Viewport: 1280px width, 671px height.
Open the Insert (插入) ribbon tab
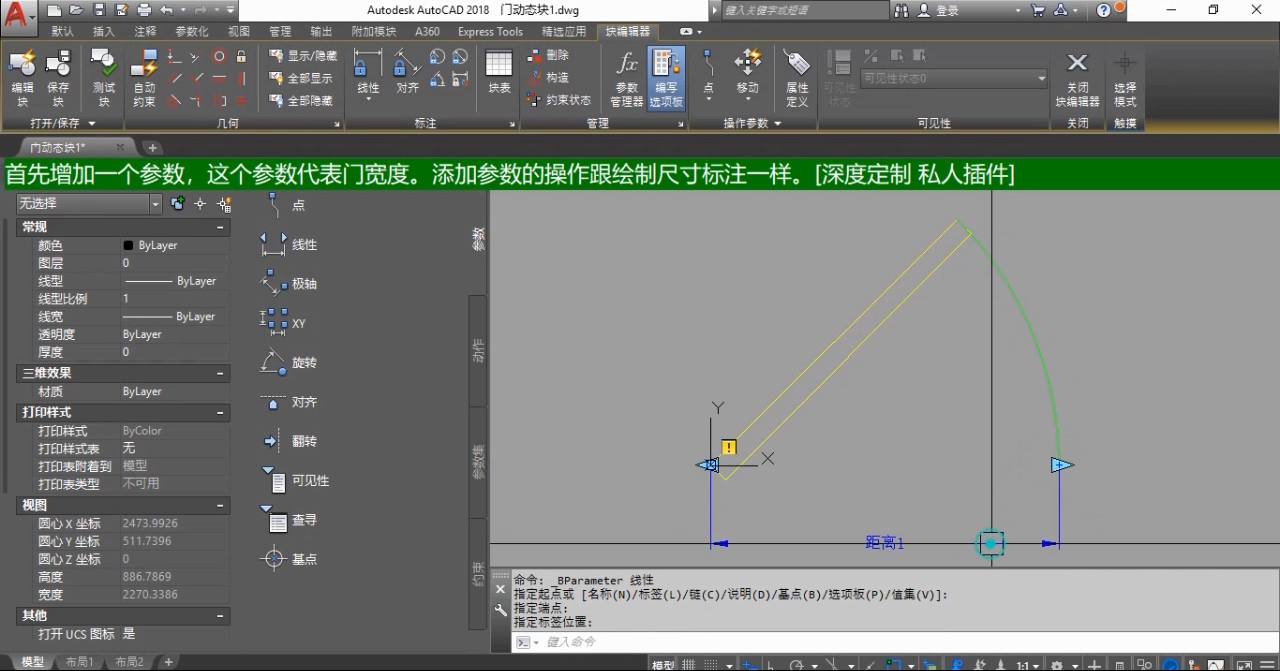[x=104, y=31]
